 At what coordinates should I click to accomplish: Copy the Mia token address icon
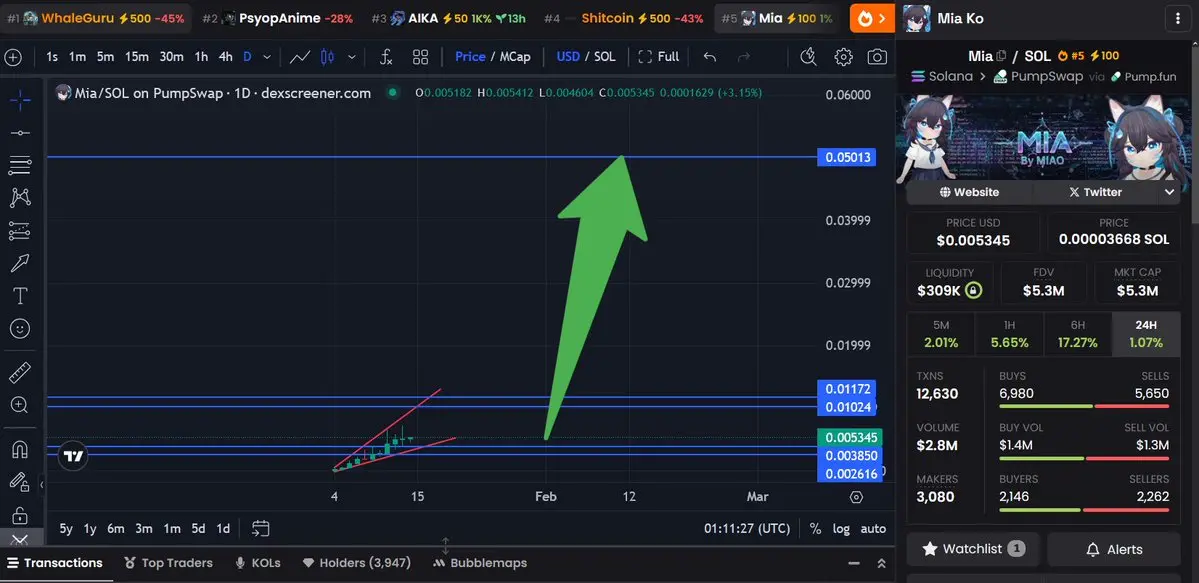tap(1001, 55)
